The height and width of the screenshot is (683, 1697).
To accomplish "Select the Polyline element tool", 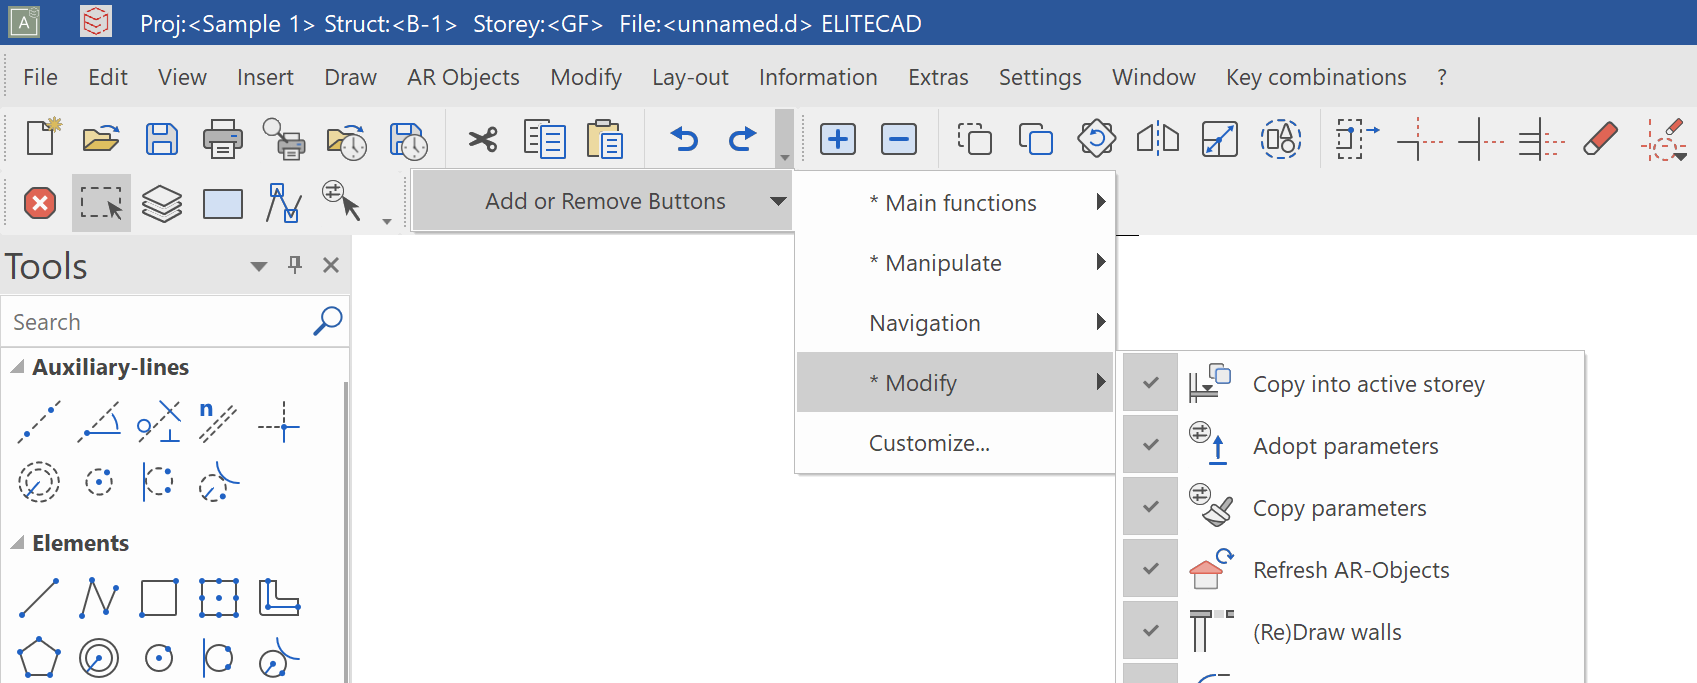I will pyautogui.click(x=99, y=598).
